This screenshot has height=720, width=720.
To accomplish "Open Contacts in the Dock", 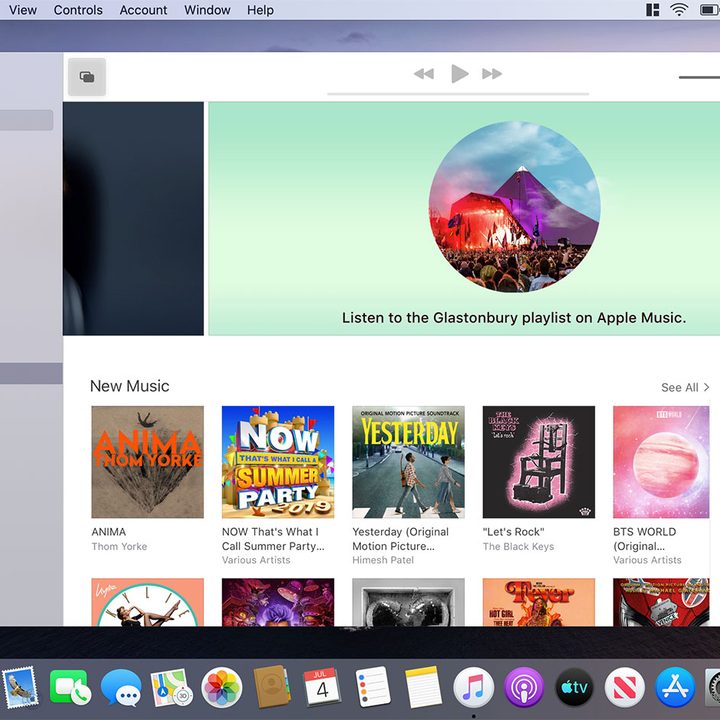I will coord(272,687).
